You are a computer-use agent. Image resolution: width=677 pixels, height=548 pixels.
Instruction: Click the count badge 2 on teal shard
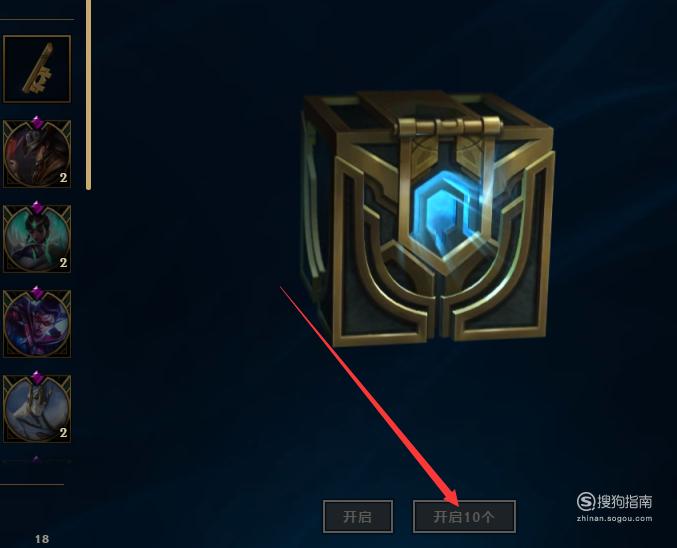point(63,263)
